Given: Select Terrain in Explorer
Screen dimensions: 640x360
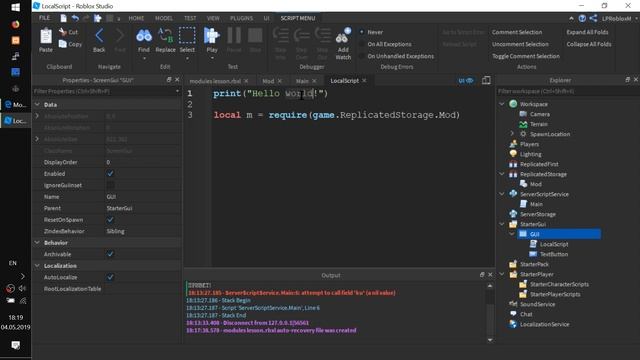Looking at the screenshot, I should tap(539, 124).
